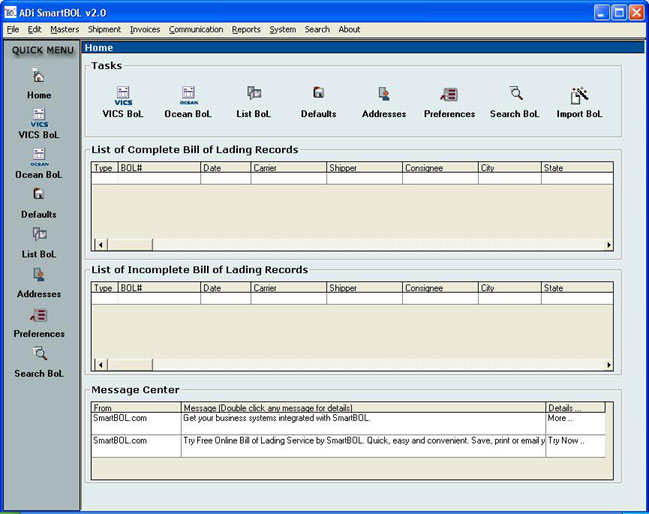Click the left scroll arrow in the Incomplete records list
The height and width of the screenshot is (514, 649).
coord(101,365)
